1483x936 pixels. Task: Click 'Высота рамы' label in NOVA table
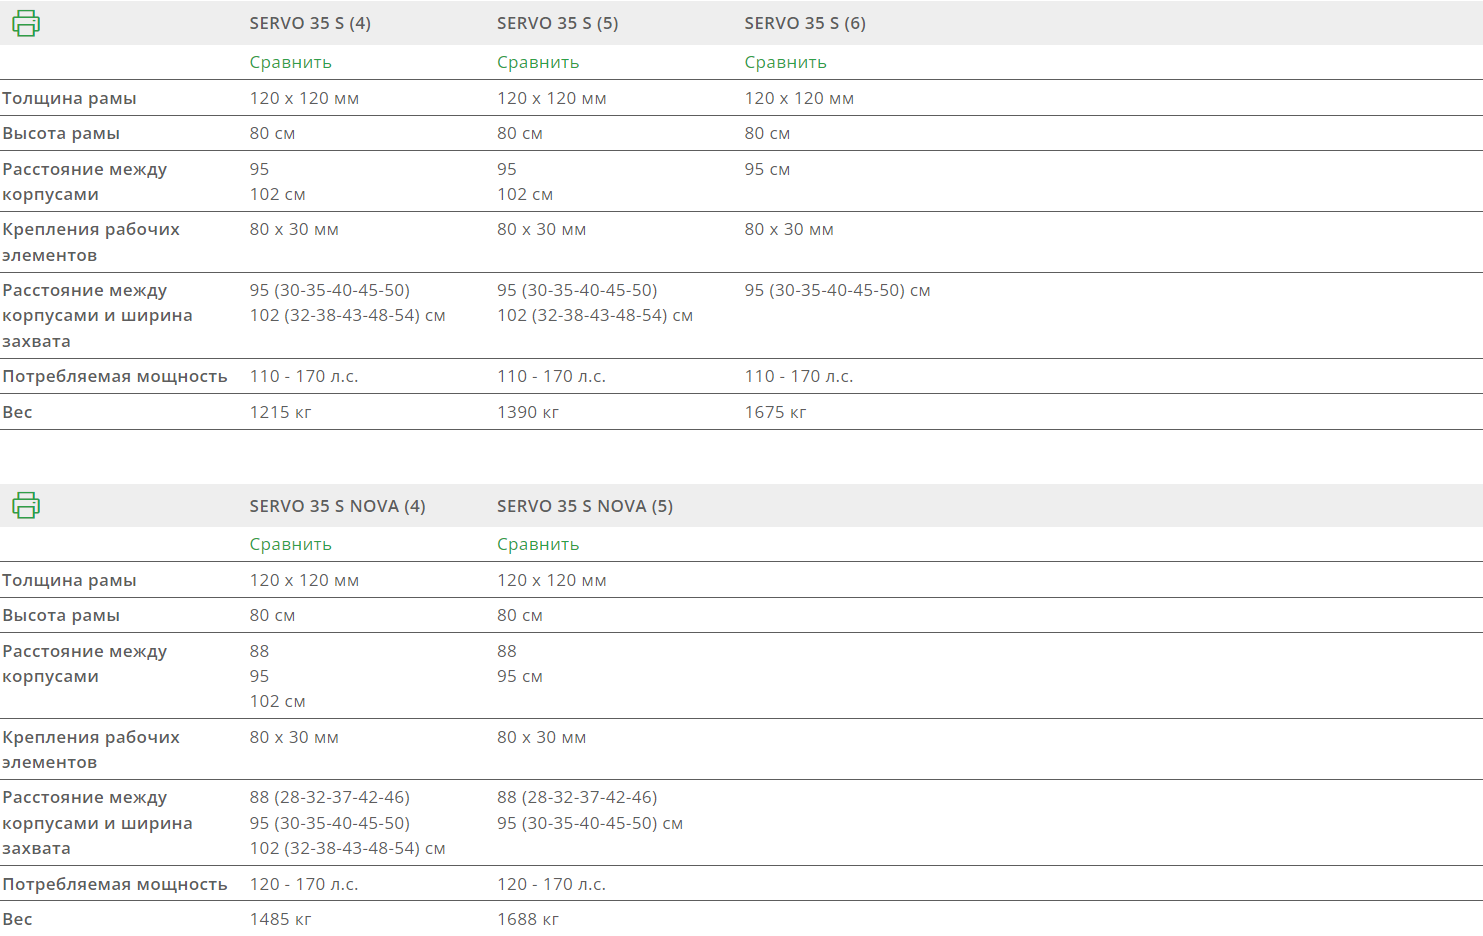(61, 615)
